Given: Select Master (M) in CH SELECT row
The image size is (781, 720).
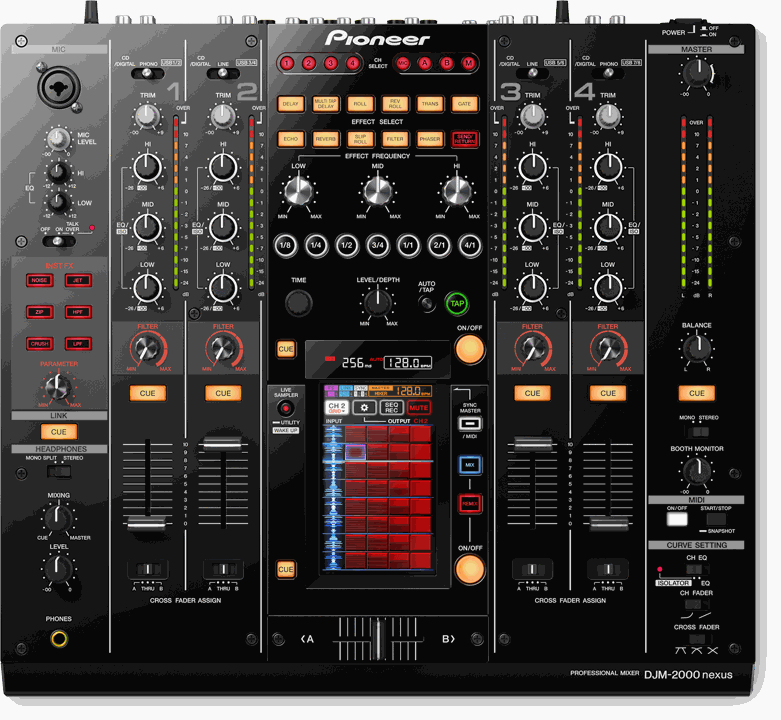Looking at the screenshot, I should 468,63.
